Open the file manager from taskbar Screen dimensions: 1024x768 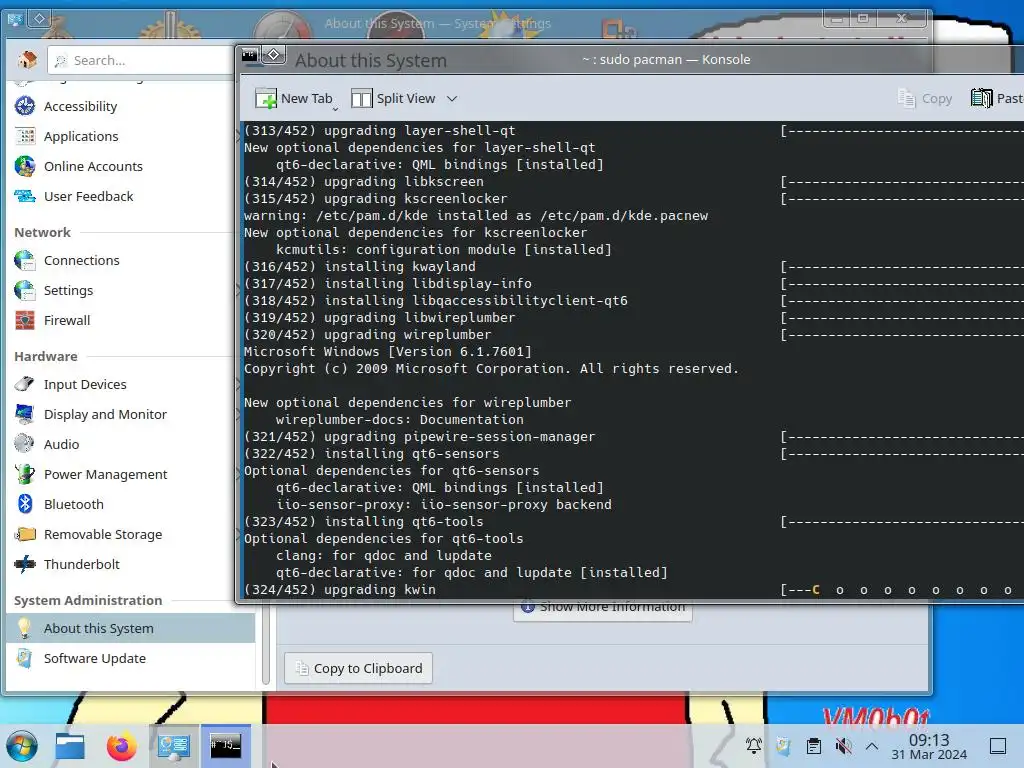70,746
